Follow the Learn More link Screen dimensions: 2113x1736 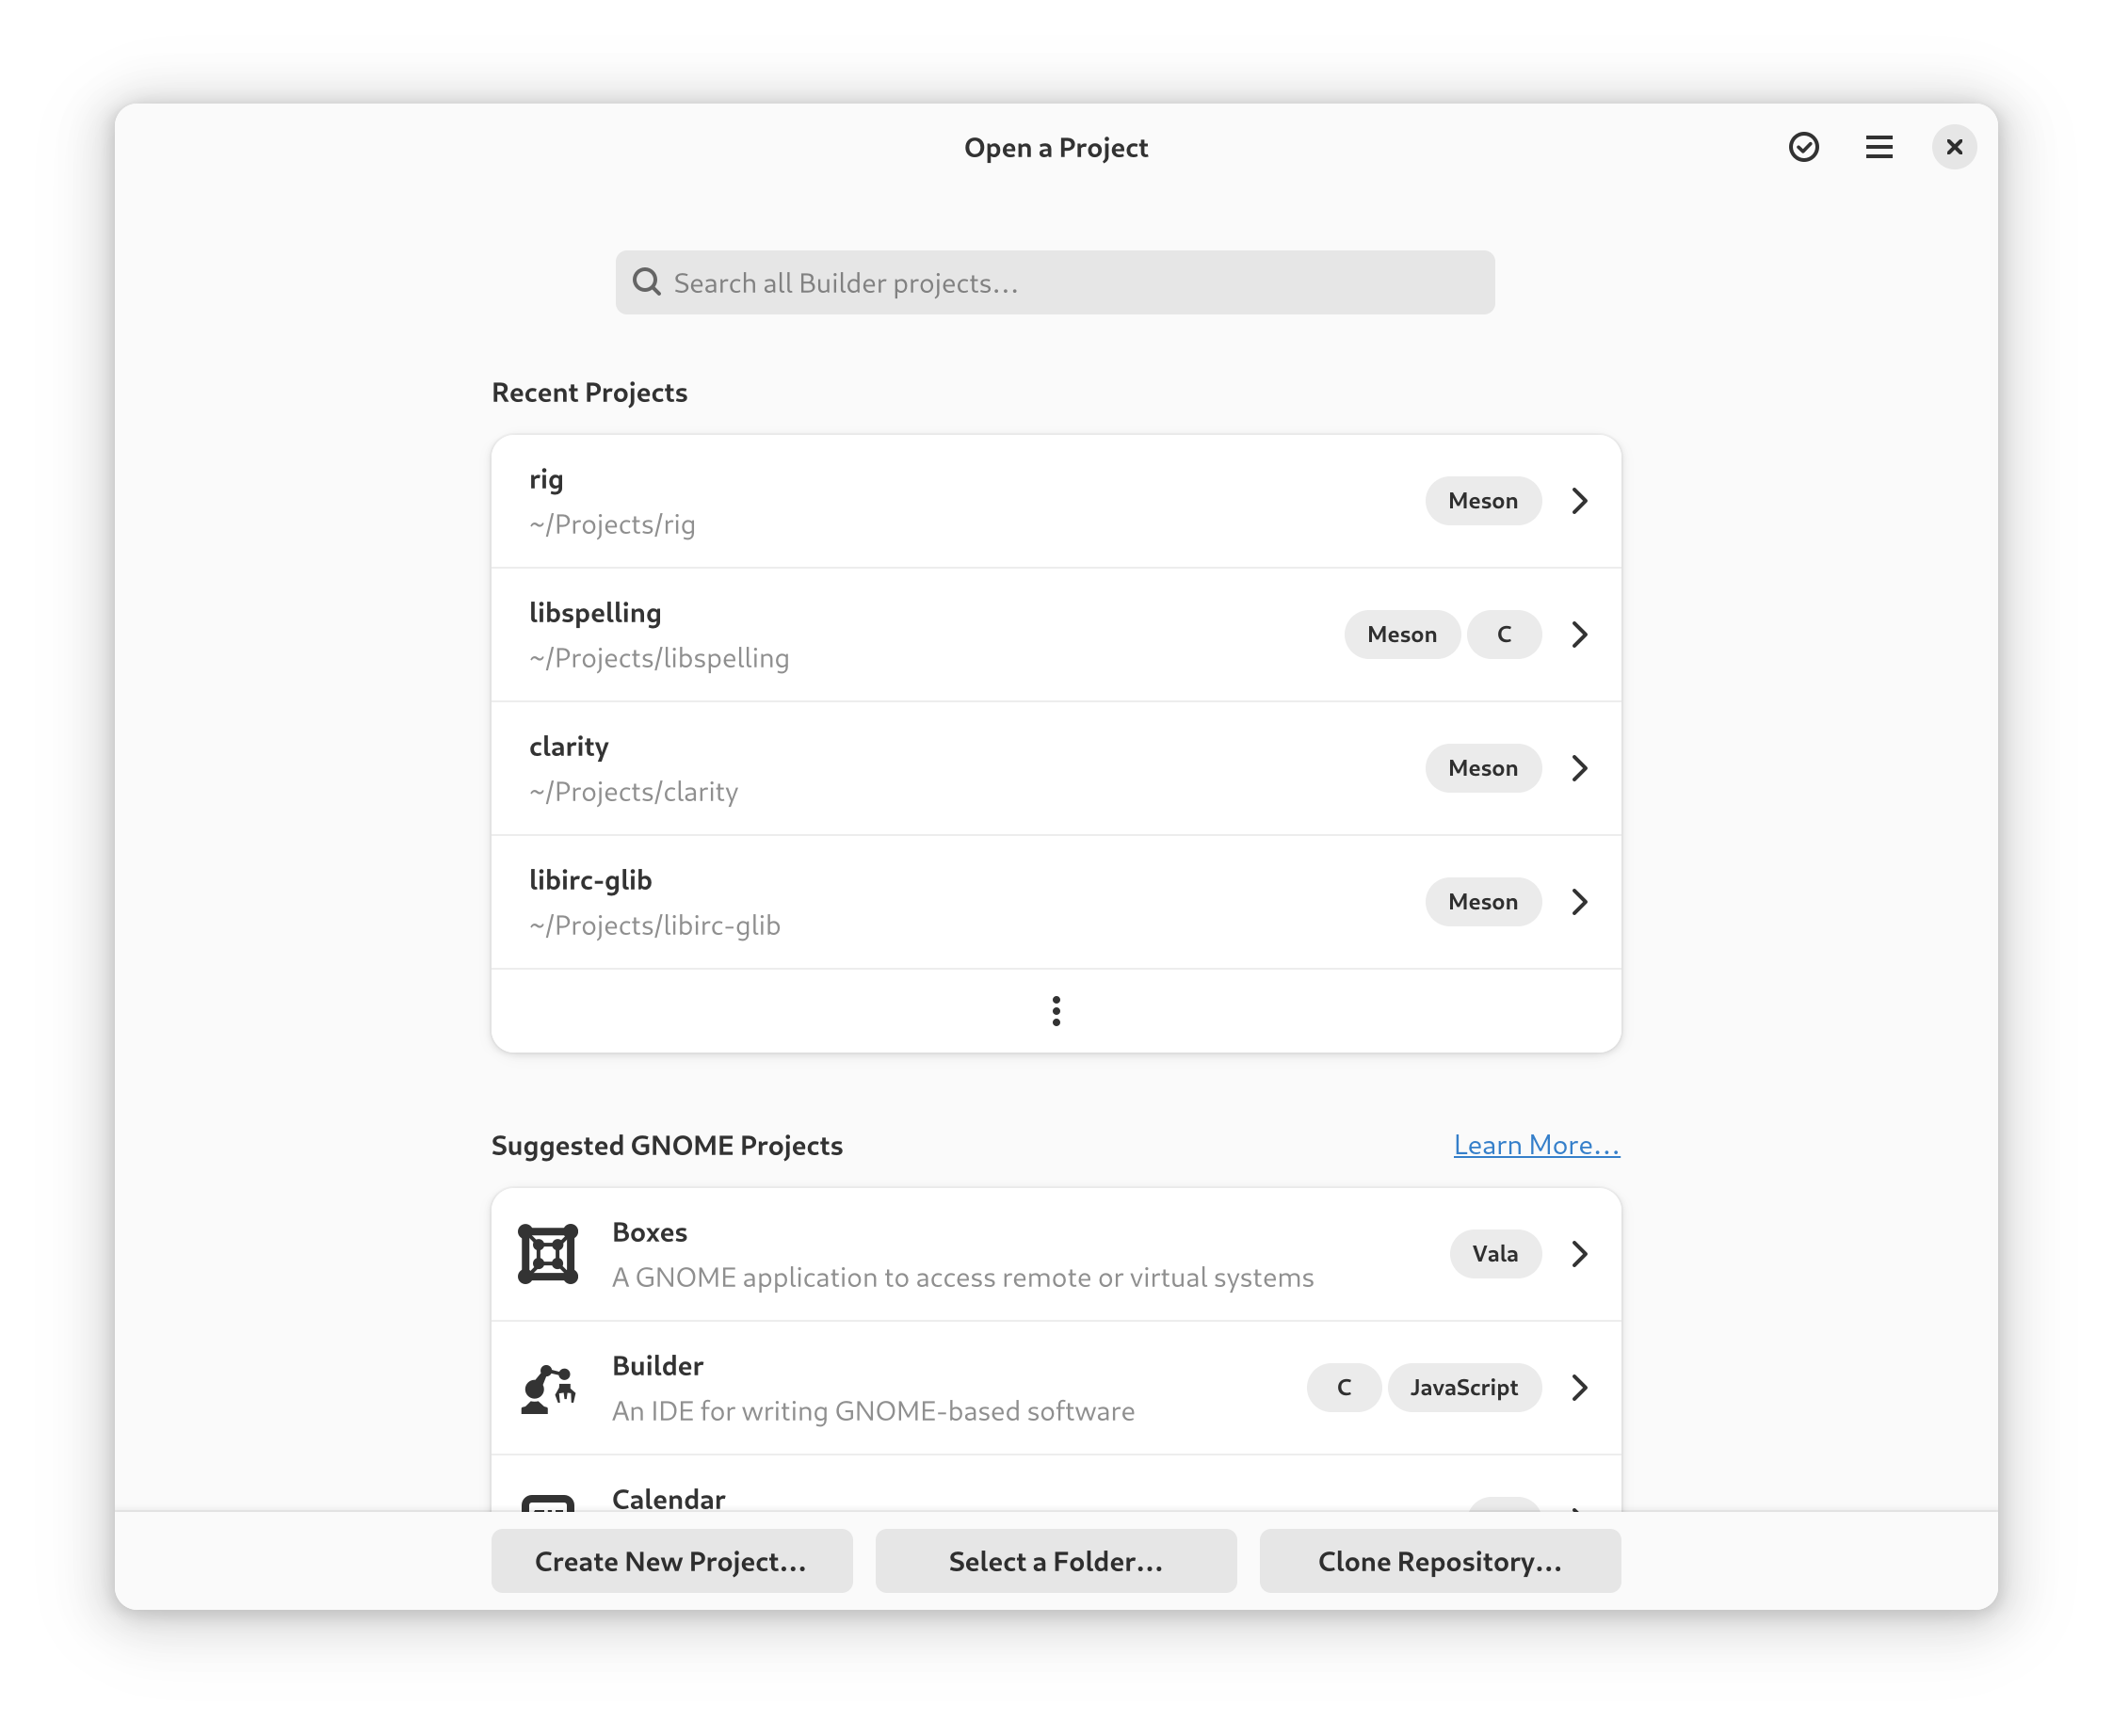pos(1535,1144)
